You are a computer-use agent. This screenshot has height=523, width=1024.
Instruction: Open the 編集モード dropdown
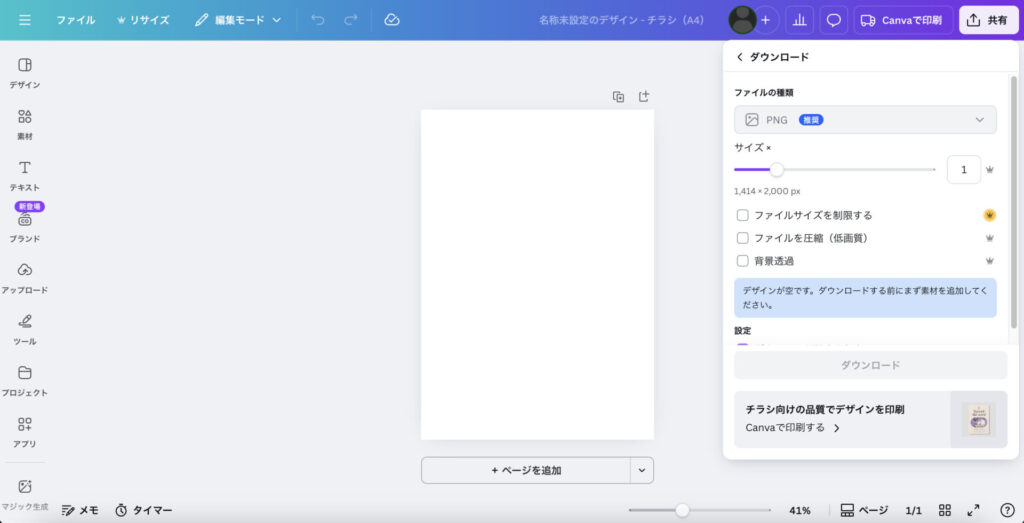click(238, 20)
